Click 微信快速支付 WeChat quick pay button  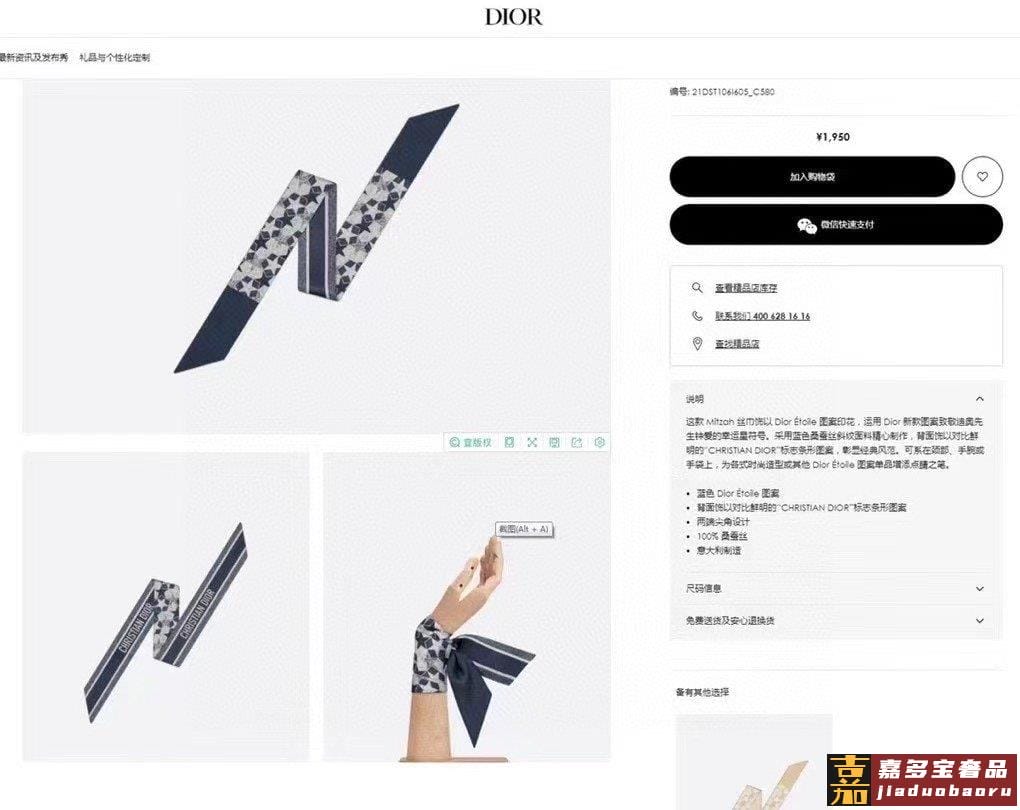coord(836,224)
